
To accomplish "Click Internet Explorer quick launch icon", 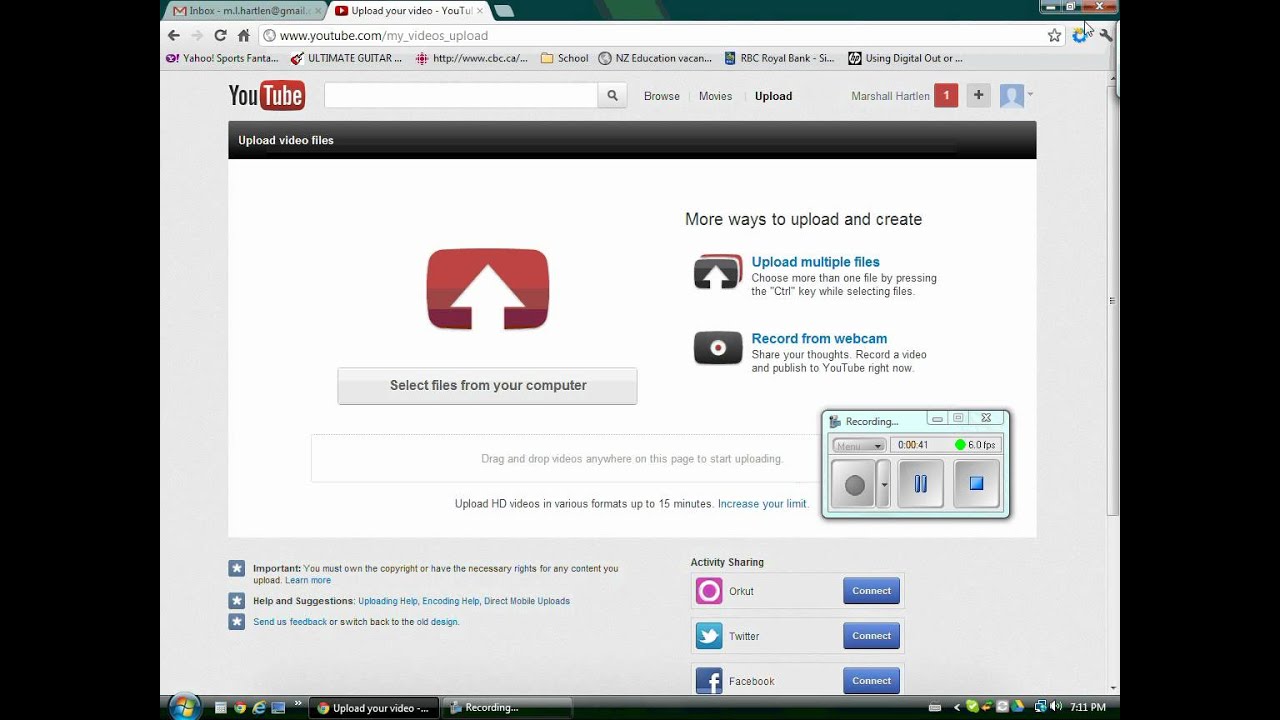I will 259,708.
